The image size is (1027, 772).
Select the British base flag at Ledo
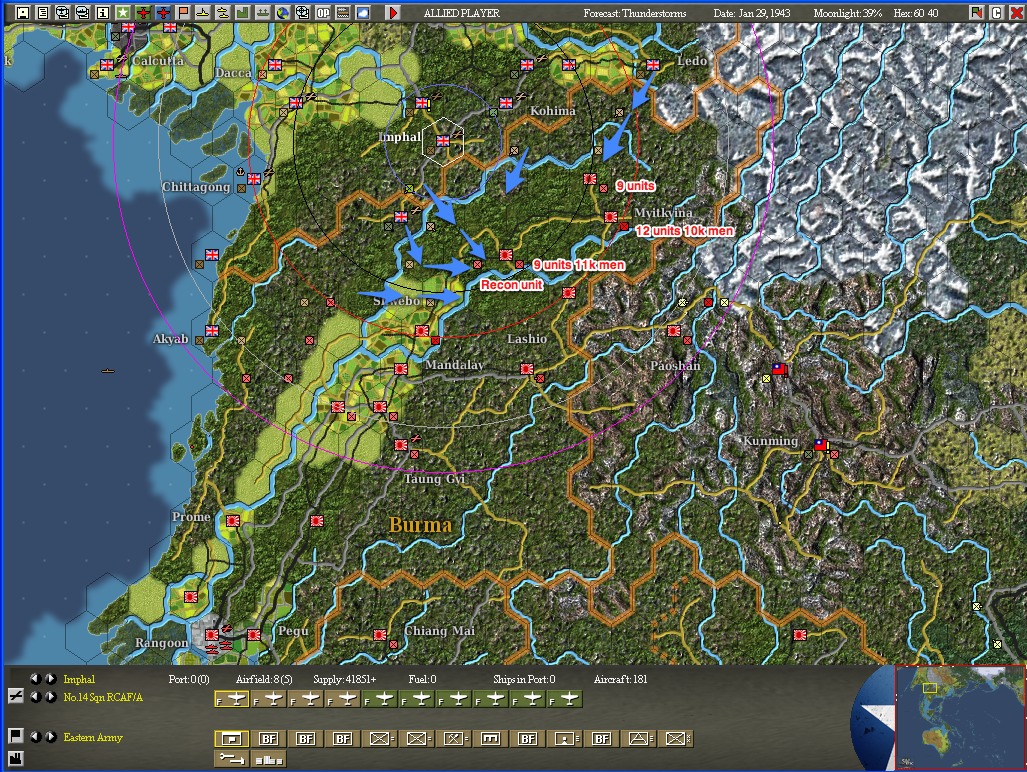pyautogui.click(x=653, y=64)
